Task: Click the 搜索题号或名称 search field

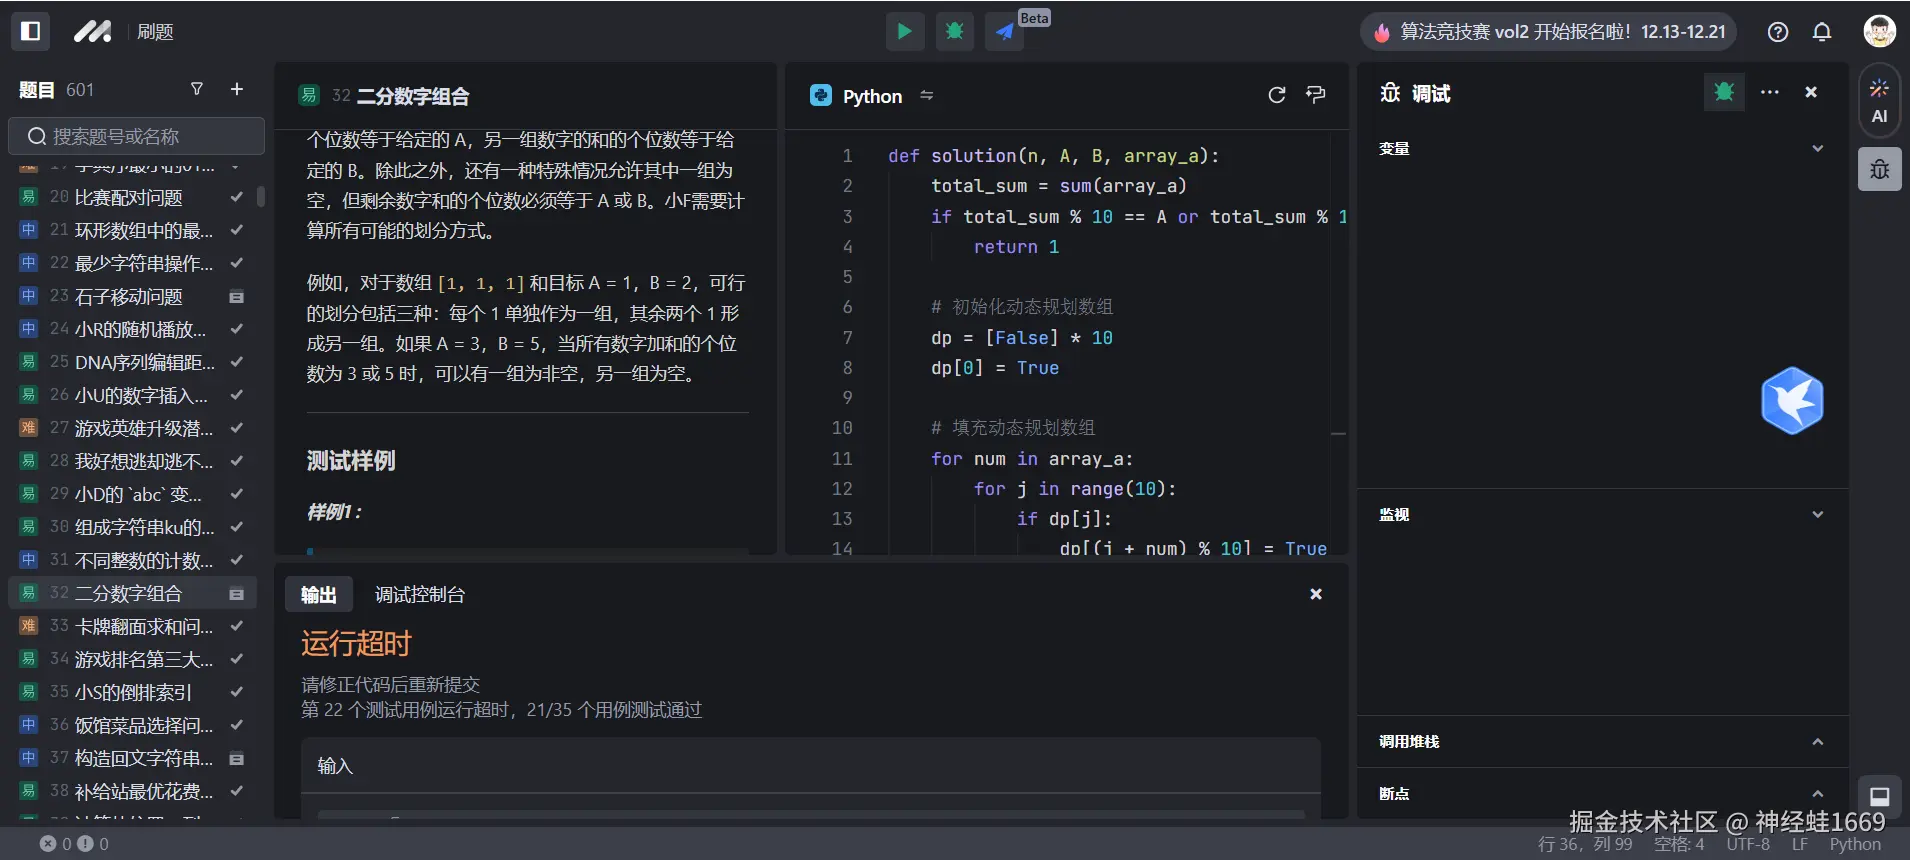Action: (x=137, y=136)
